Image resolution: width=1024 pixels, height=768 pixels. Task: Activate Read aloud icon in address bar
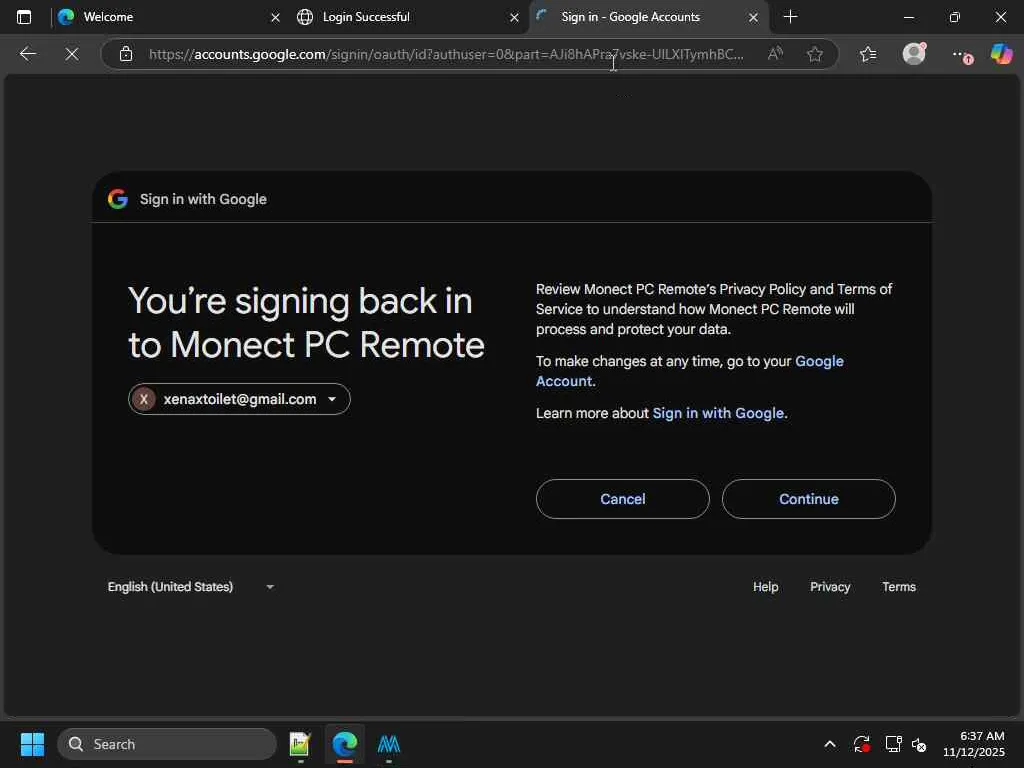pyautogui.click(x=775, y=54)
